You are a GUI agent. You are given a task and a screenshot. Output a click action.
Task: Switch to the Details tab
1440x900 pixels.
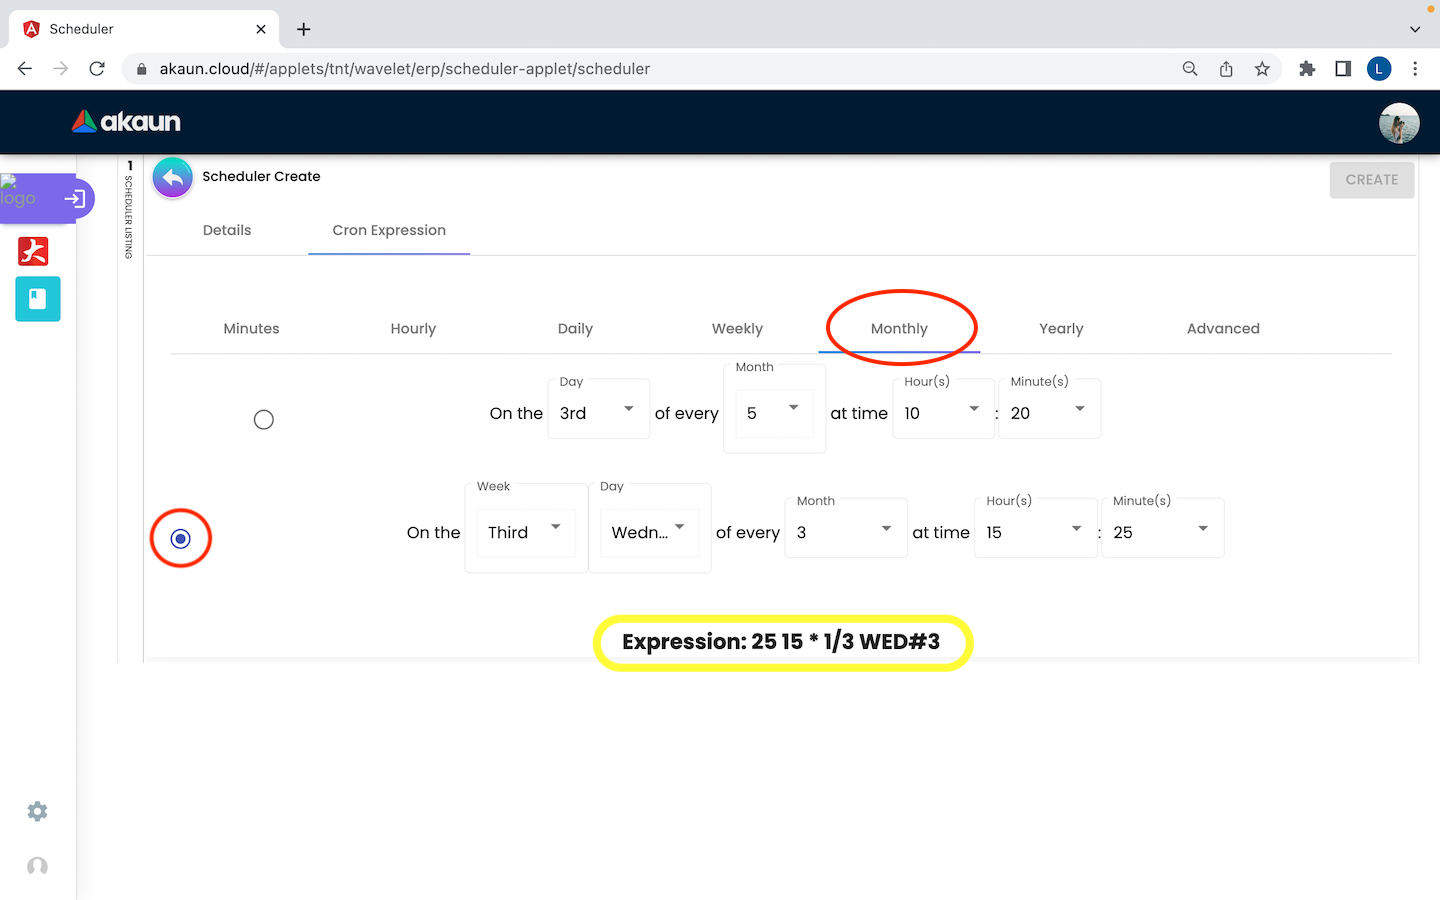click(x=227, y=230)
